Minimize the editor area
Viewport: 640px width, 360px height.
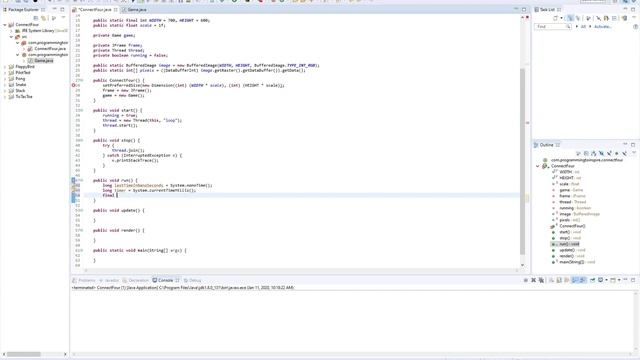[516, 9]
